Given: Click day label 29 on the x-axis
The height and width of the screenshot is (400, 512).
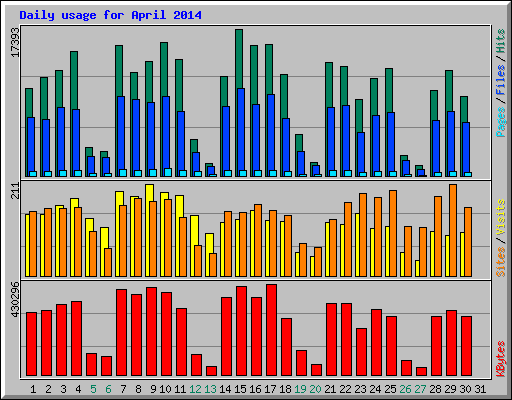Looking at the screenshot, I should [x=450, y=389].
